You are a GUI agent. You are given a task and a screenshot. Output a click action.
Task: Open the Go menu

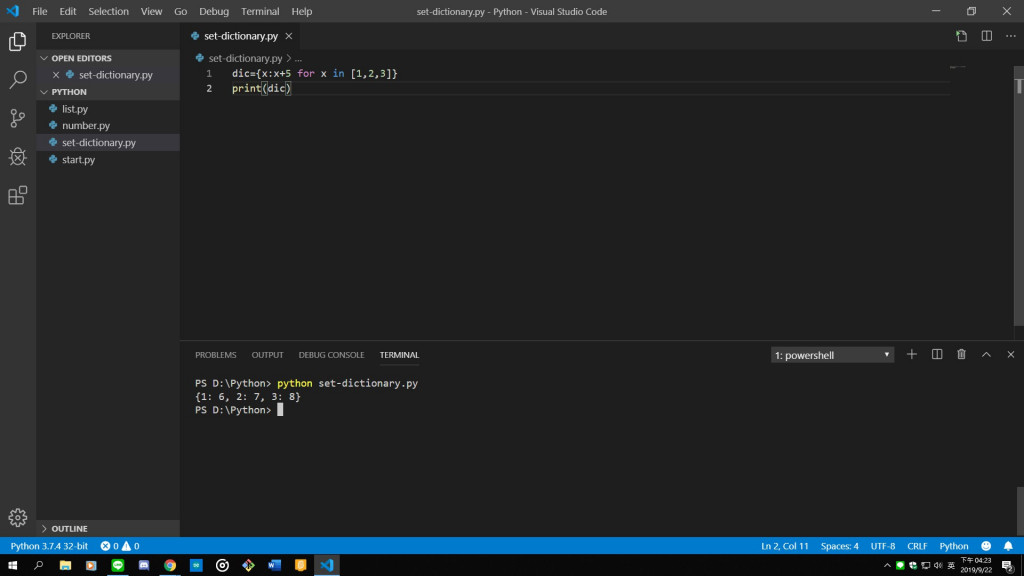tap(181, 11)
